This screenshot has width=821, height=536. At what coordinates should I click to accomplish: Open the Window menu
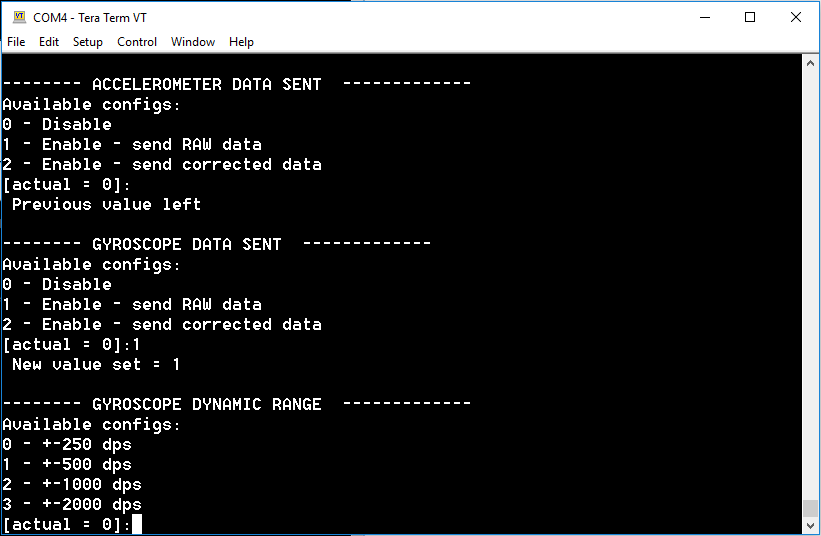tap(193, 42)
